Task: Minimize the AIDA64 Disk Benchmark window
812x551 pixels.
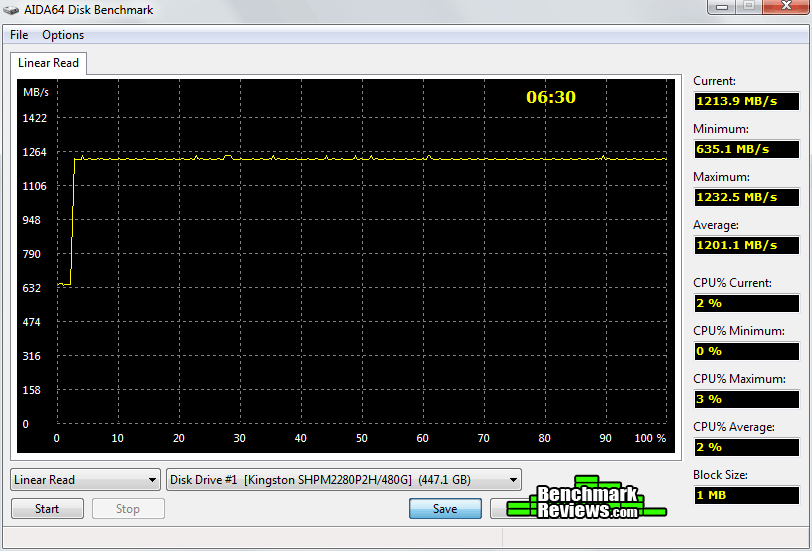Action: pos(720,8)
